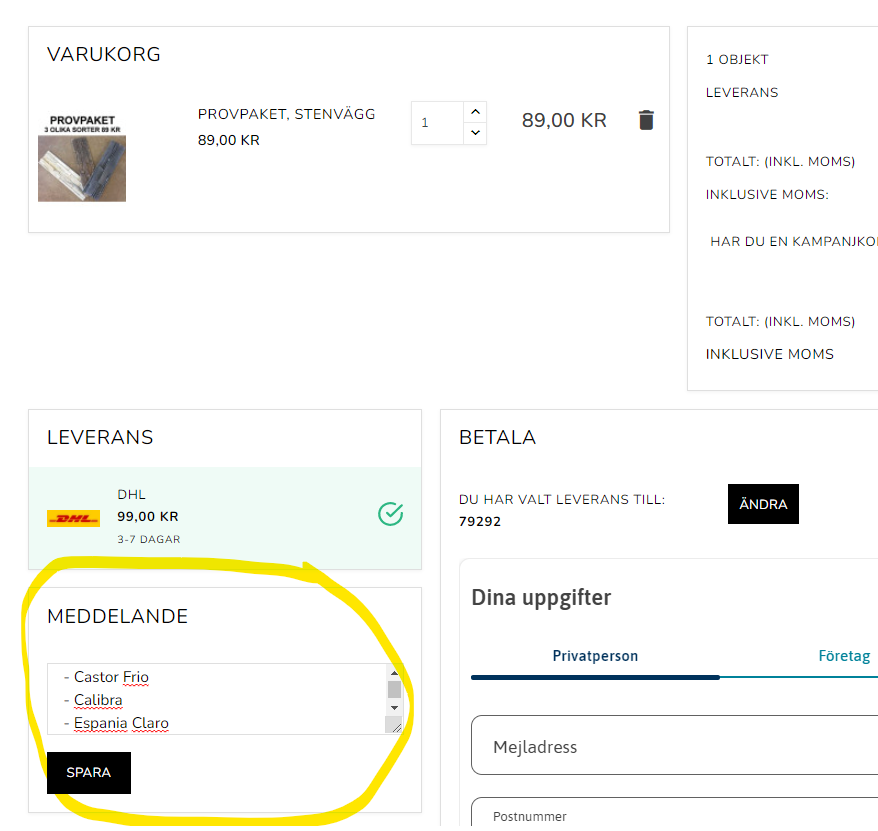Viewport: 878px width, 831px height.
Task: Click the resize handle of message box
Action: pos(395,726)
